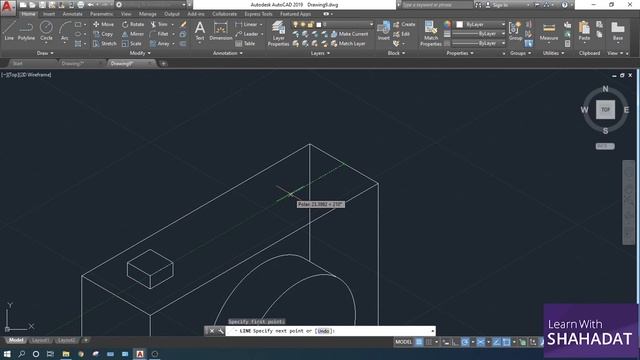Expand the Annotation panel
Viewport: 640px width, 360px height.
click(228, 53)
